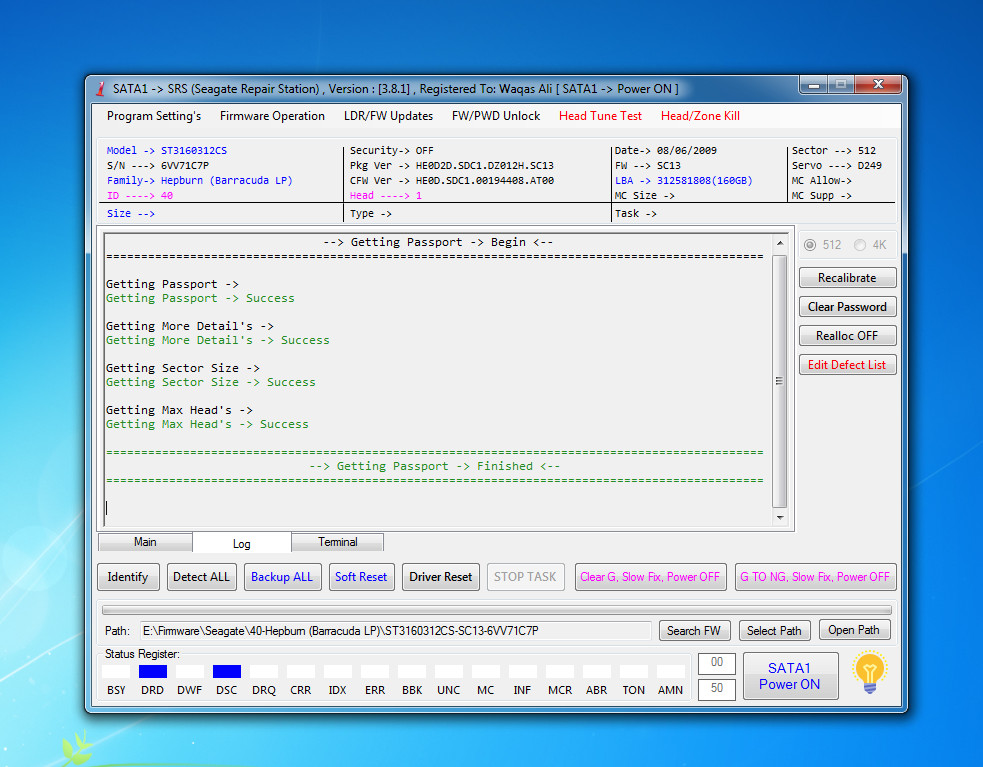Click the Backup ALL button

click(281, 577)
